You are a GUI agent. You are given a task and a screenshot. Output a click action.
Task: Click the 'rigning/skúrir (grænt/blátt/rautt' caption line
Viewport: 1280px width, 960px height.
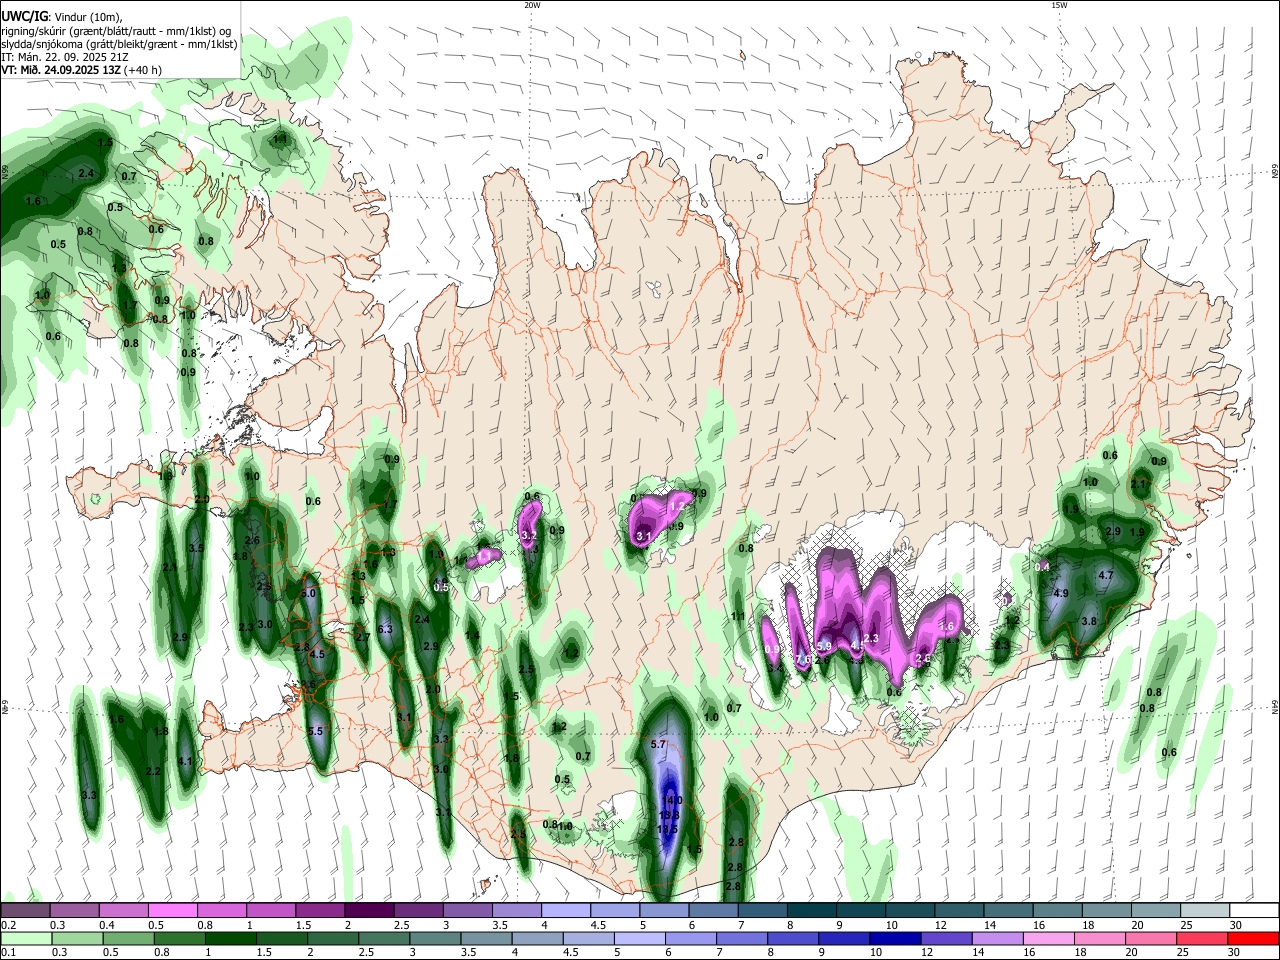[x=116, y=31]
